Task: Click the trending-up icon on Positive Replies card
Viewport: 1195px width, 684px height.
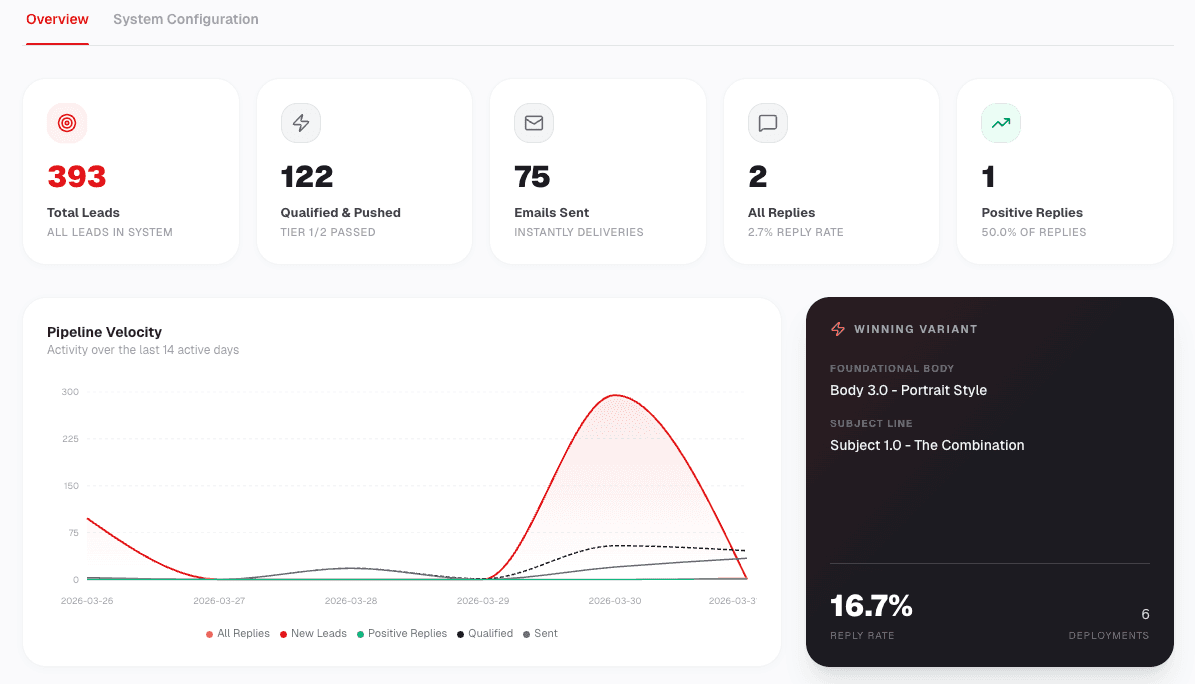Action: click(x=1000, y=123)
